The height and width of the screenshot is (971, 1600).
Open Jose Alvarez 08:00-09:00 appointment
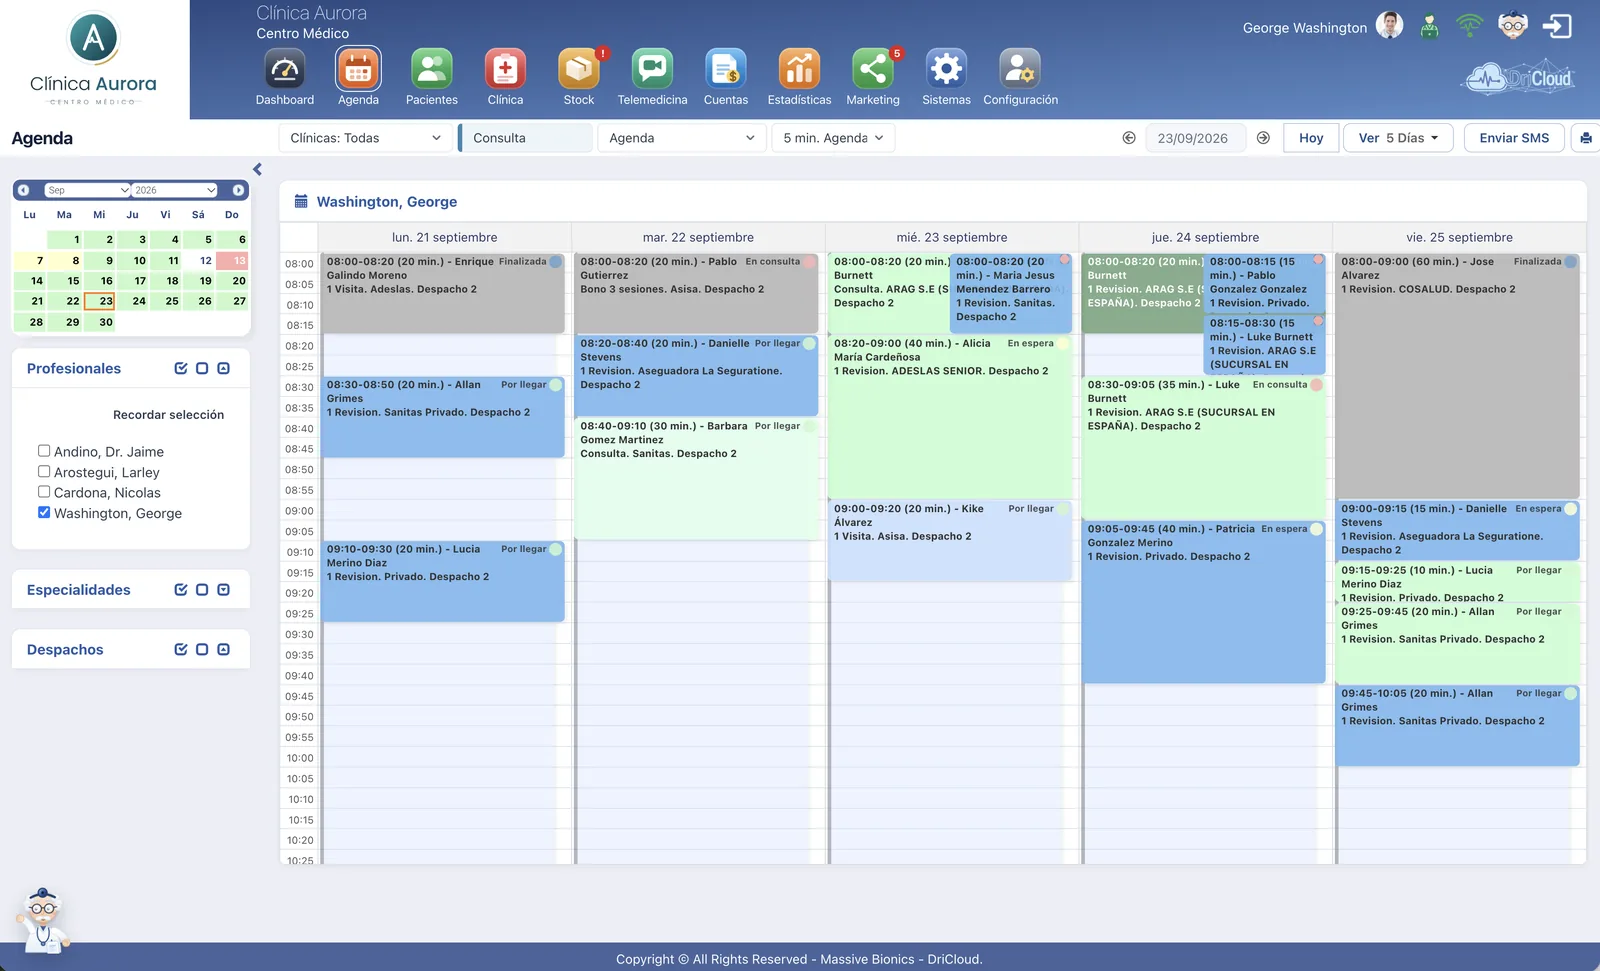[1457, 375]
